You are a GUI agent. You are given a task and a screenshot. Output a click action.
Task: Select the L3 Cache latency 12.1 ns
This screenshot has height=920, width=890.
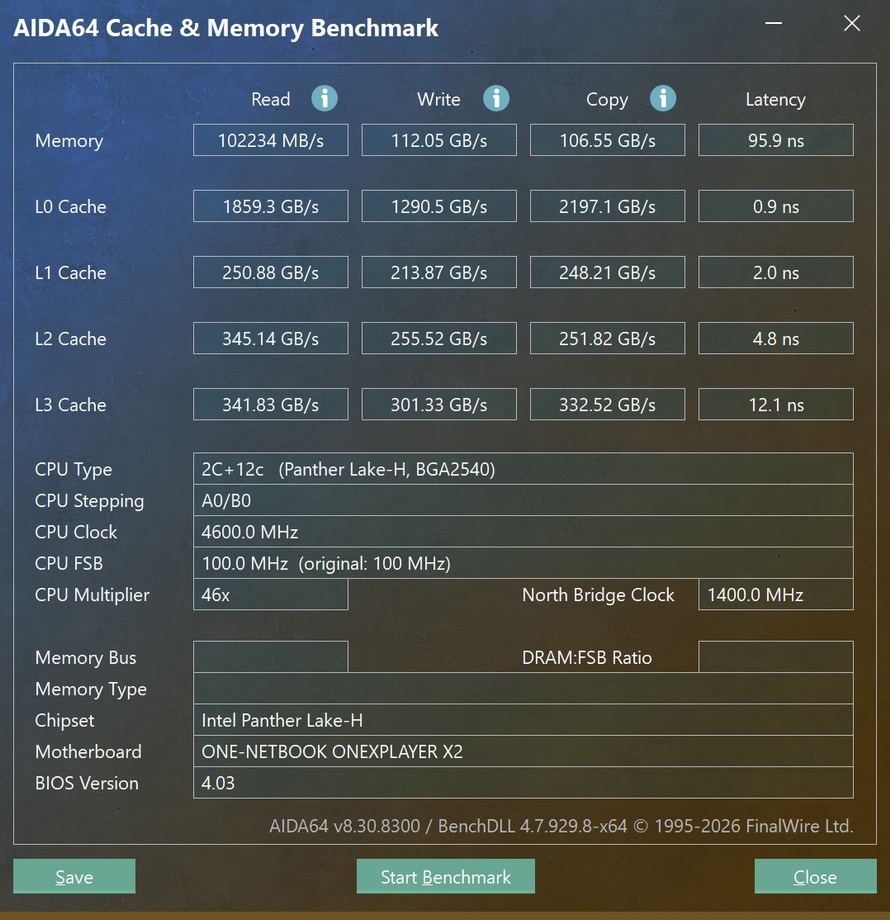coord(776,404)
